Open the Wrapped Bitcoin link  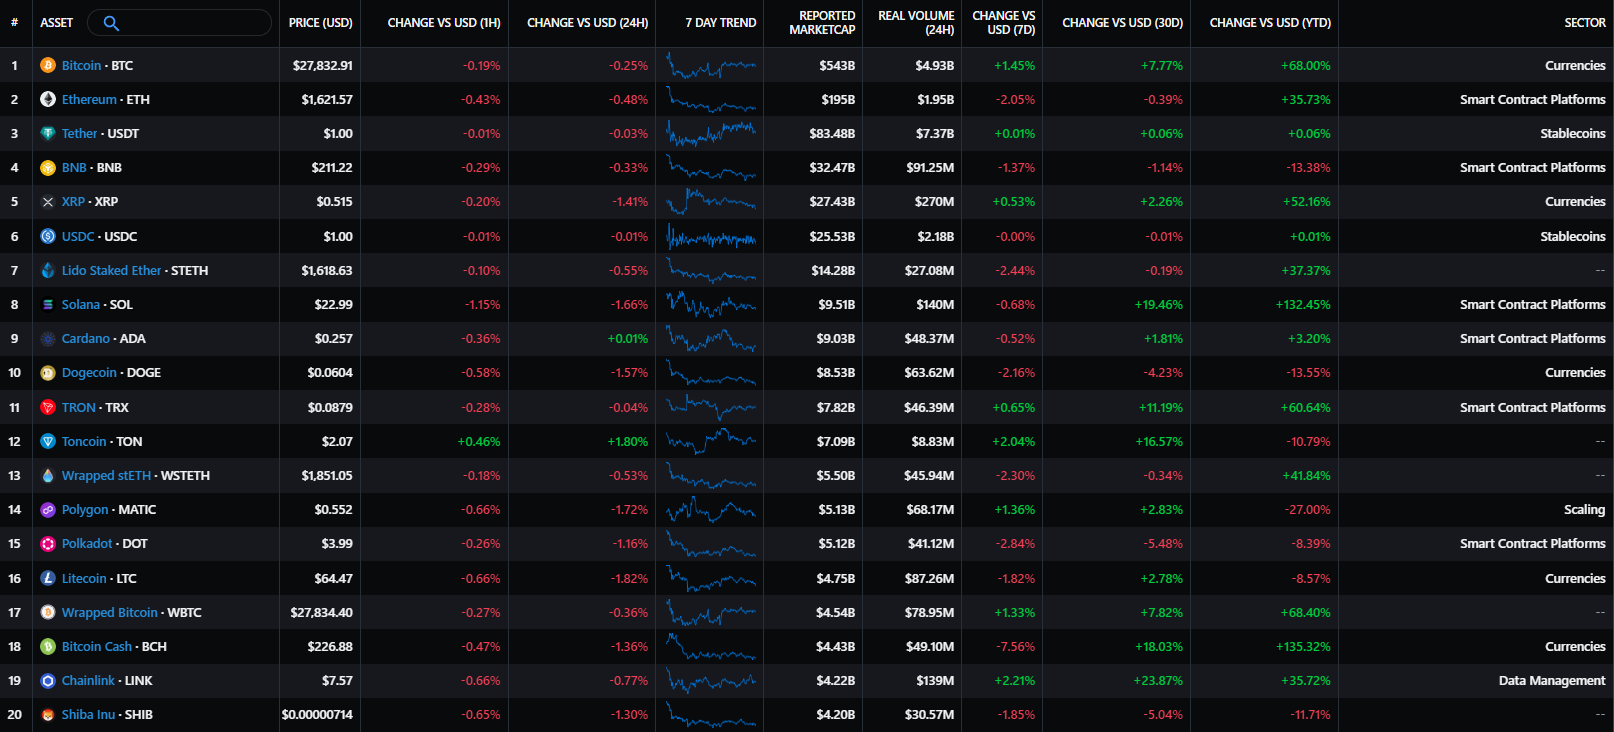pos(109,612)
